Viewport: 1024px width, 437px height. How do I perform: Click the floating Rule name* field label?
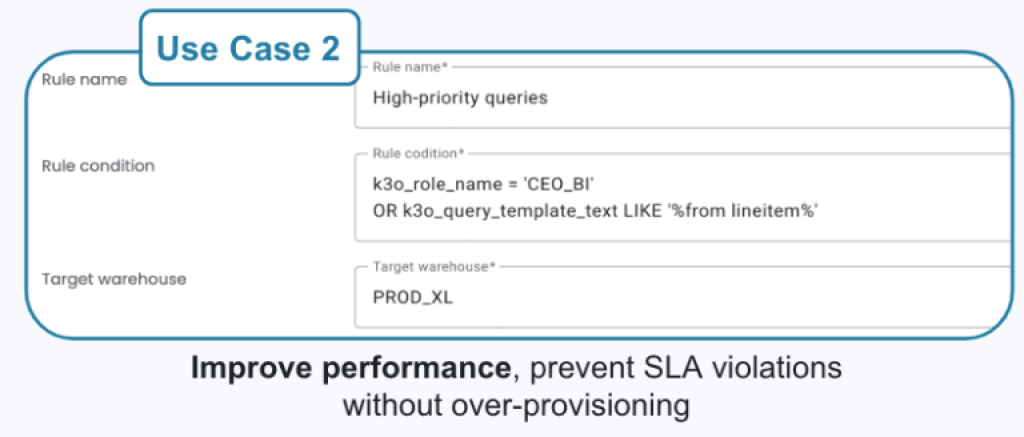[408, 67]
